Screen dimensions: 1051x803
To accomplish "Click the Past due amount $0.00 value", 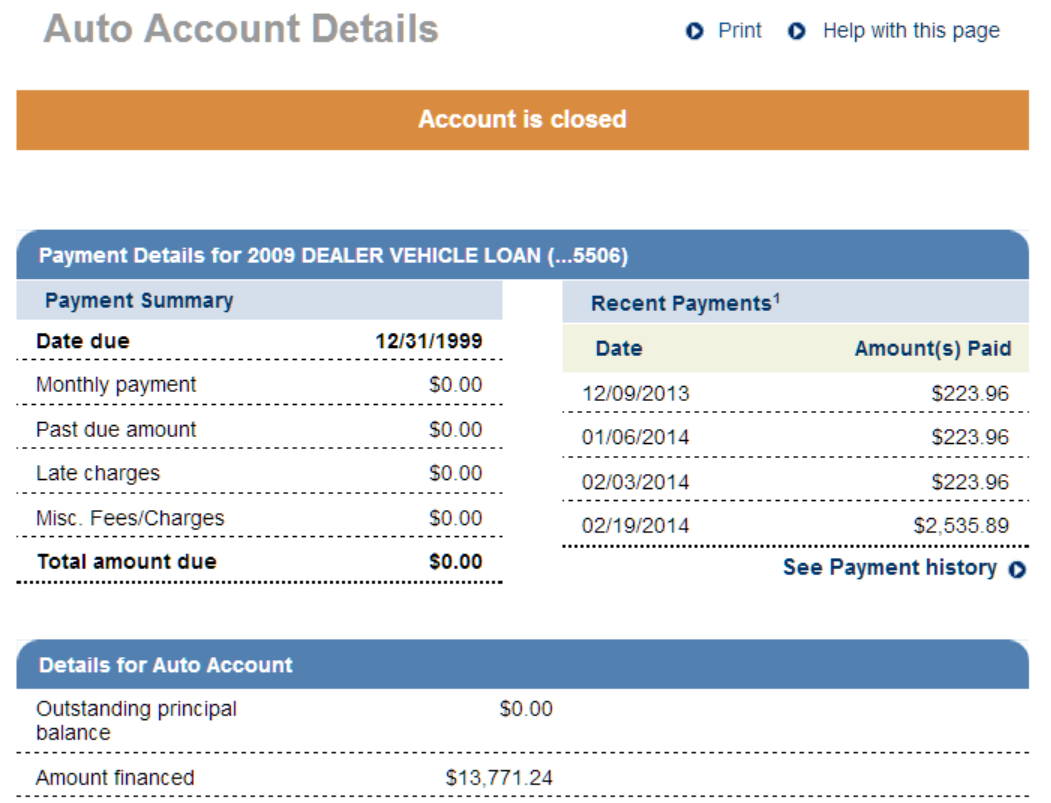I will 456,430.
